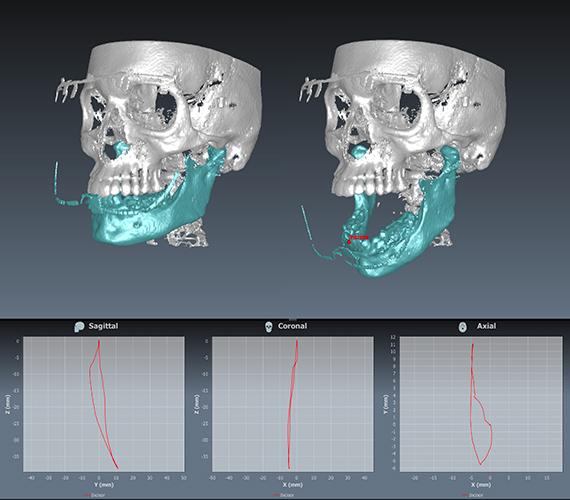Click the Incisor legend marker under Axial plot
Viewport: 570px width, 500px height.
pyautogui.click(x=464, y=495)
